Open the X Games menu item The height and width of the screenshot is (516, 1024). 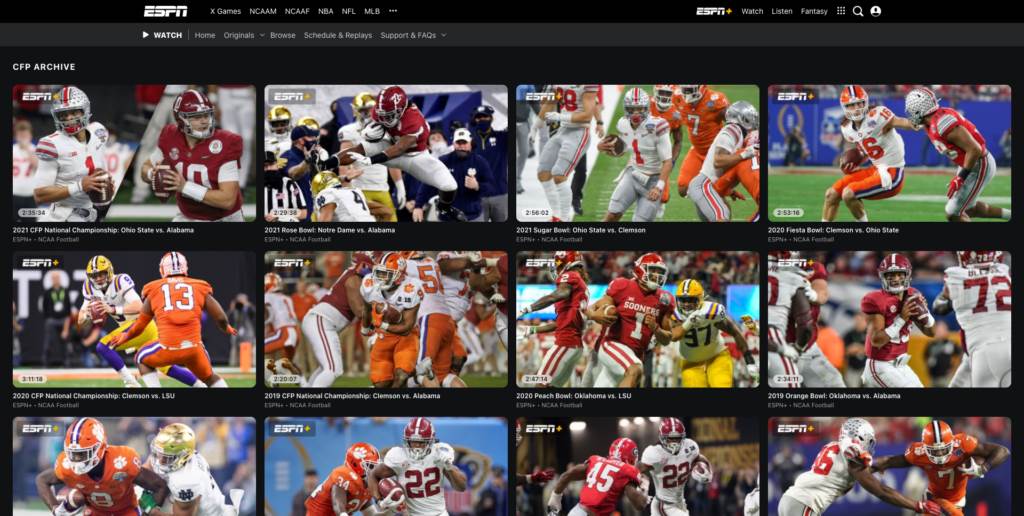tap(226, 11)
